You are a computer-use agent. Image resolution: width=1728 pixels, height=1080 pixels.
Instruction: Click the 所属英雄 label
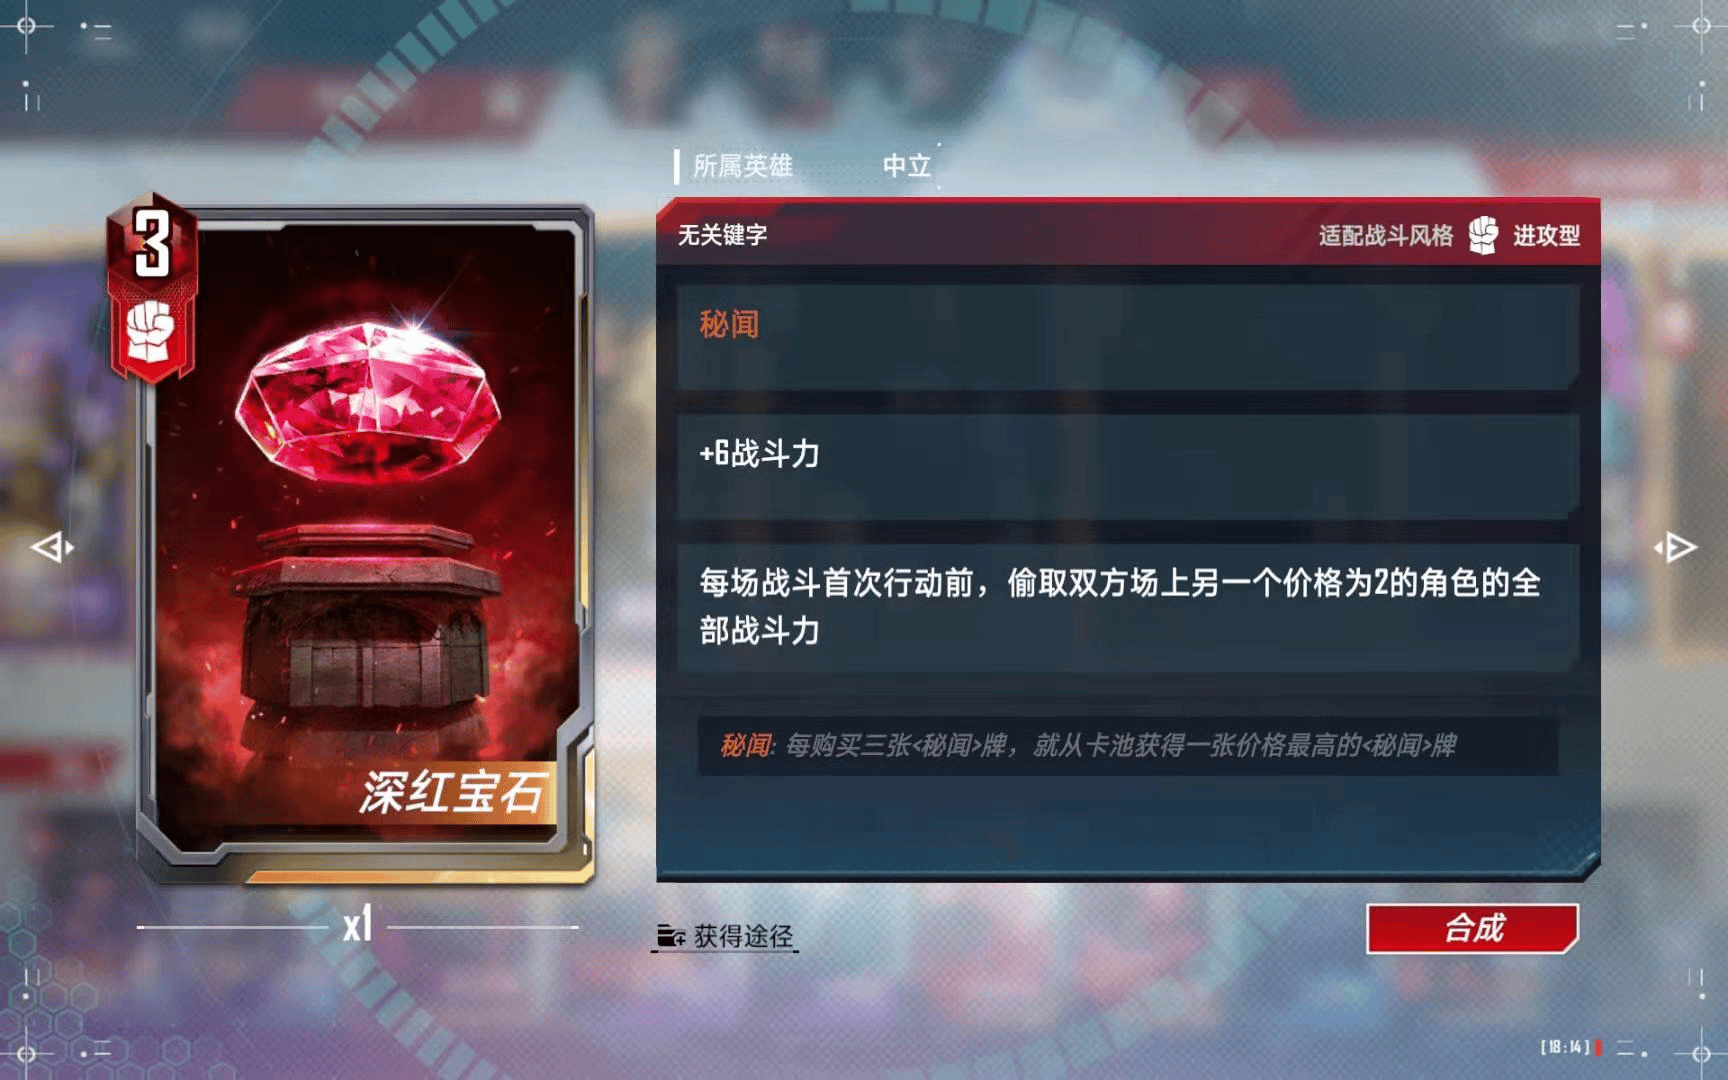click(742, 166)
